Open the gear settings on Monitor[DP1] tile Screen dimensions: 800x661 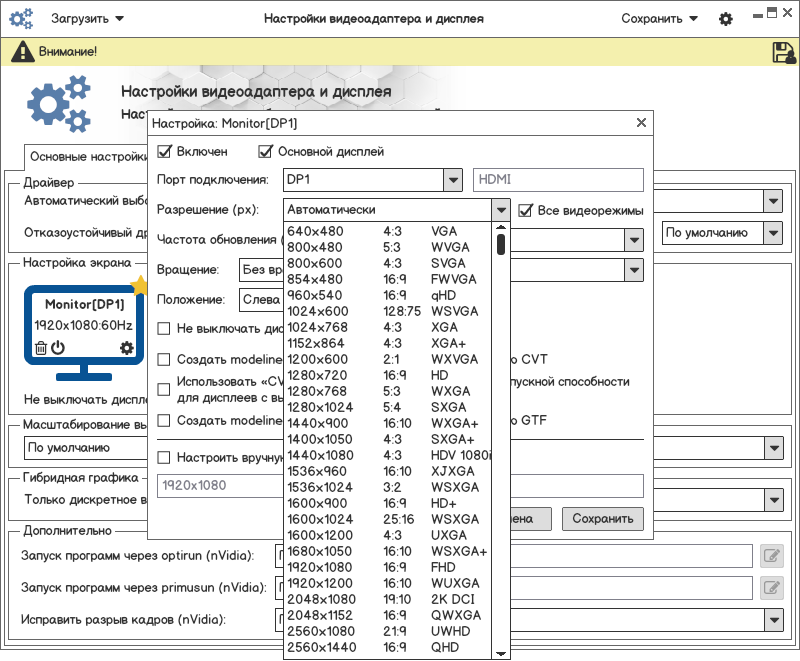[x=126, y=348]
